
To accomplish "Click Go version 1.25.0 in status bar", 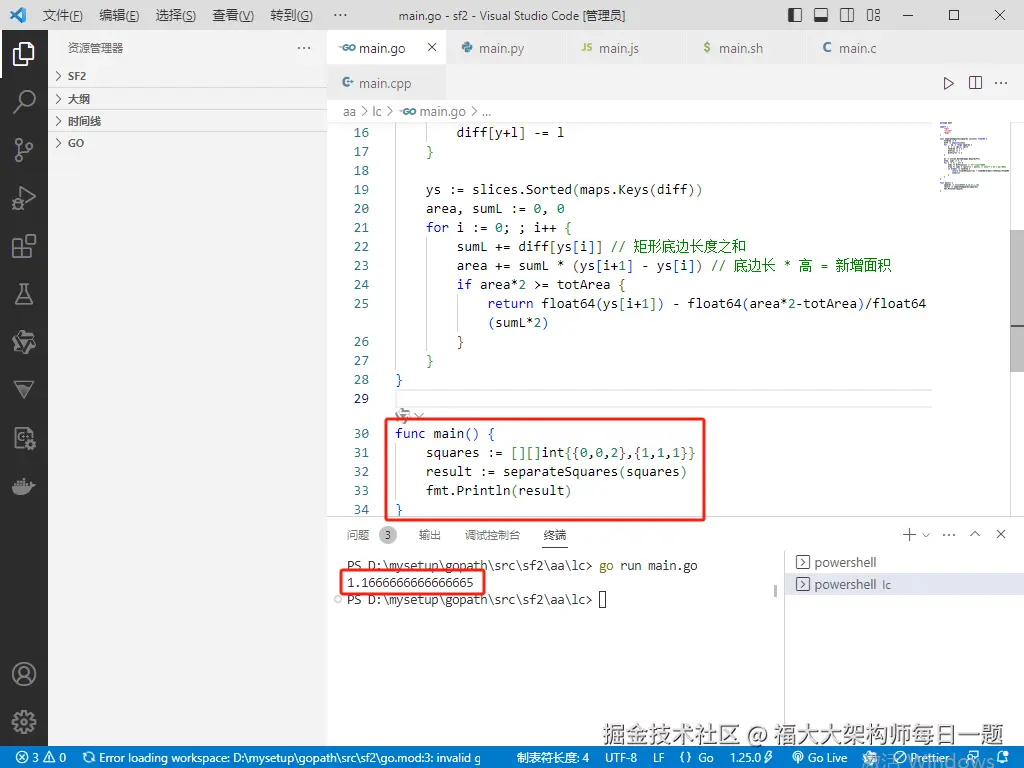I will pyautogui.click(x=751, y=758).
